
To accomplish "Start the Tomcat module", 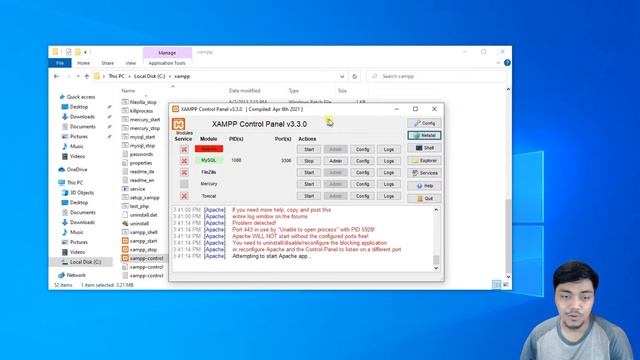I will pos(309,196).
